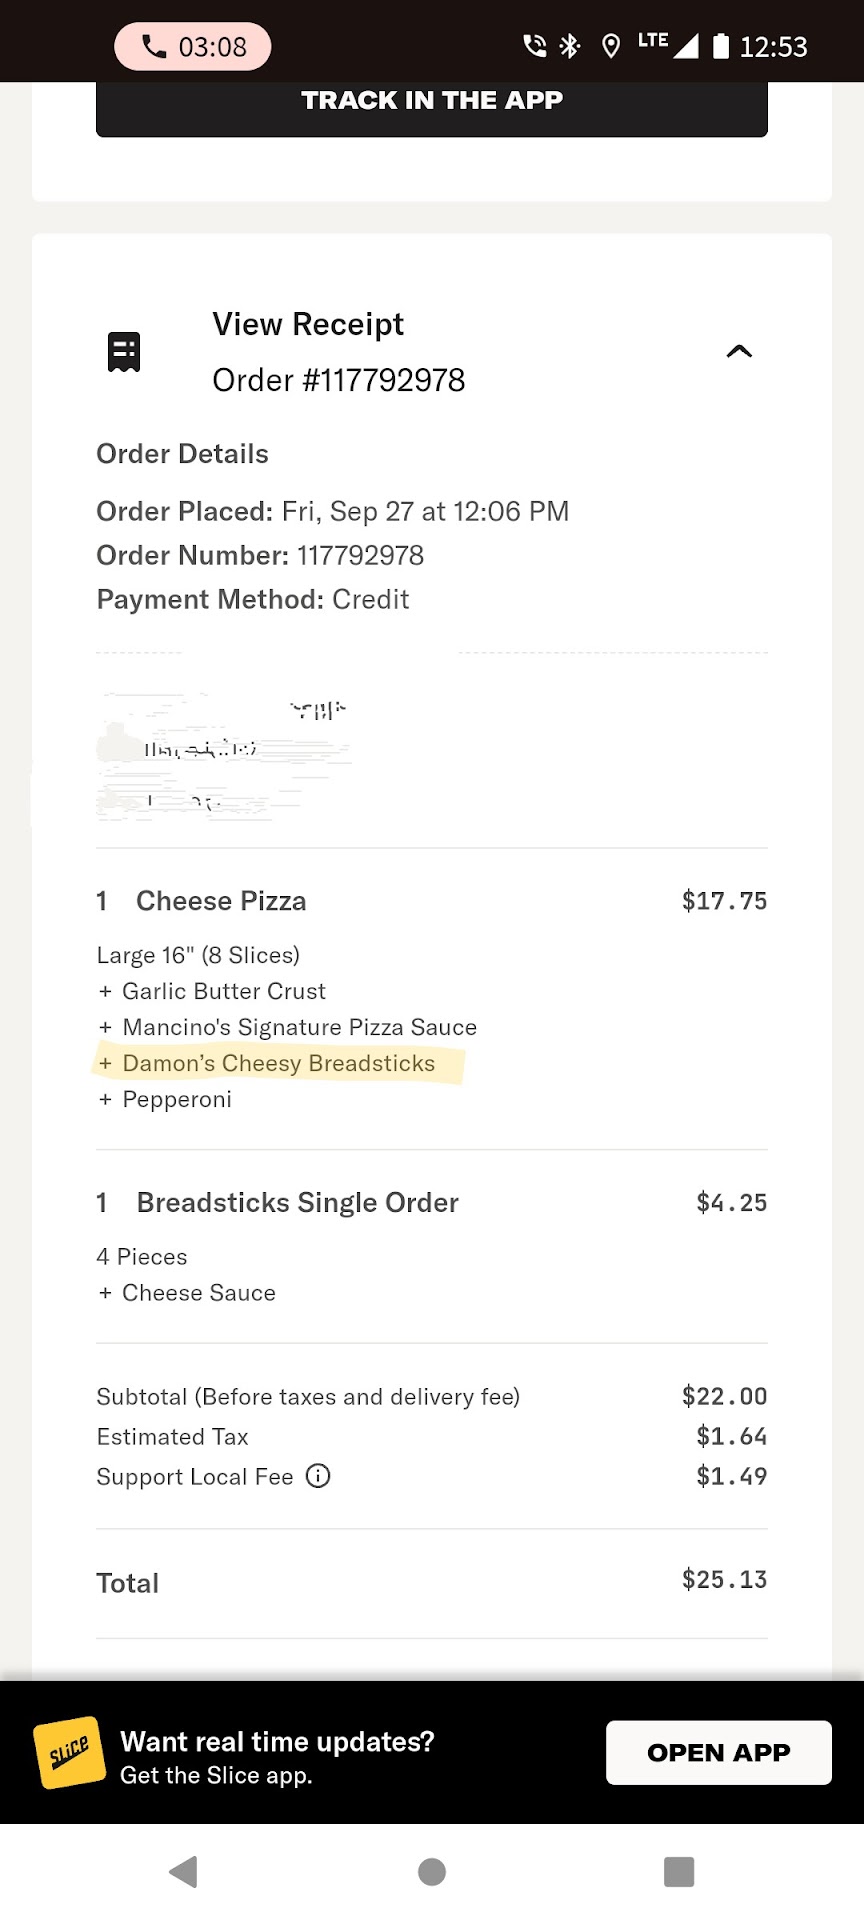864x1920 pixels.
Task: Tap the location icon in status bar
Action: click(x=610, y=46)
